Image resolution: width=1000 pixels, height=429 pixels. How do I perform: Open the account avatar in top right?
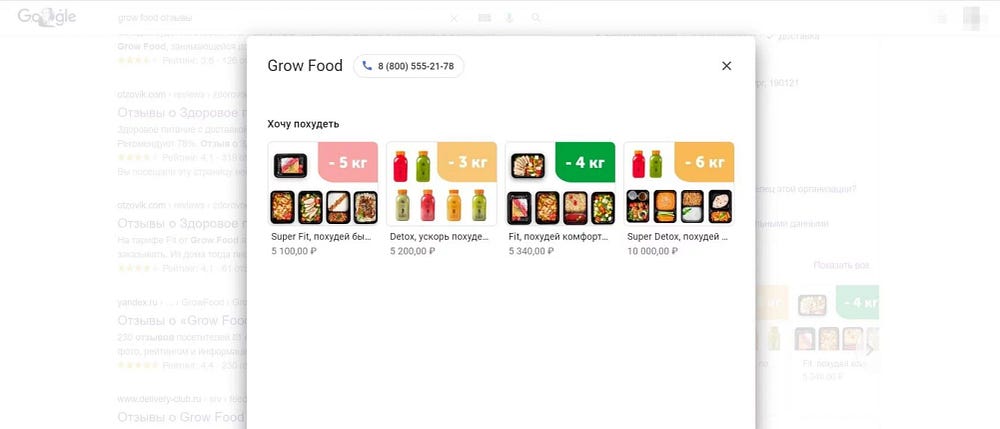973,18
